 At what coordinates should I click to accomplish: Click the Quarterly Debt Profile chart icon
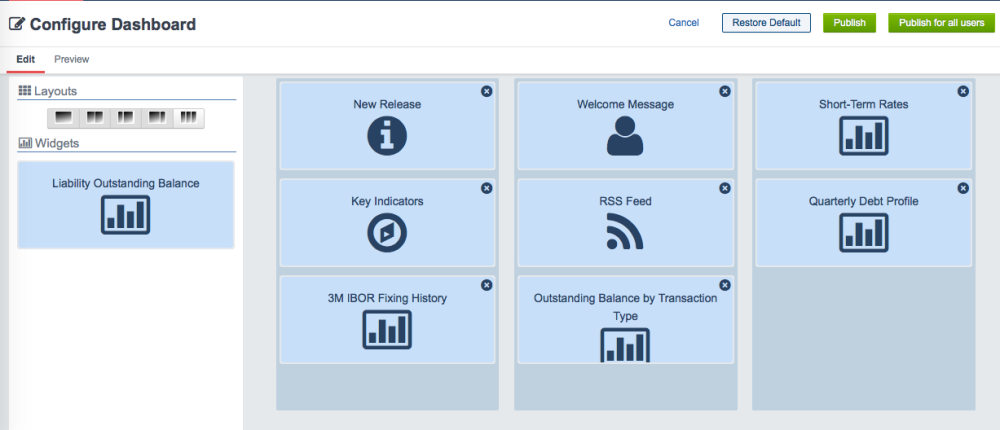pyautogui.click(x=864, y=233)
